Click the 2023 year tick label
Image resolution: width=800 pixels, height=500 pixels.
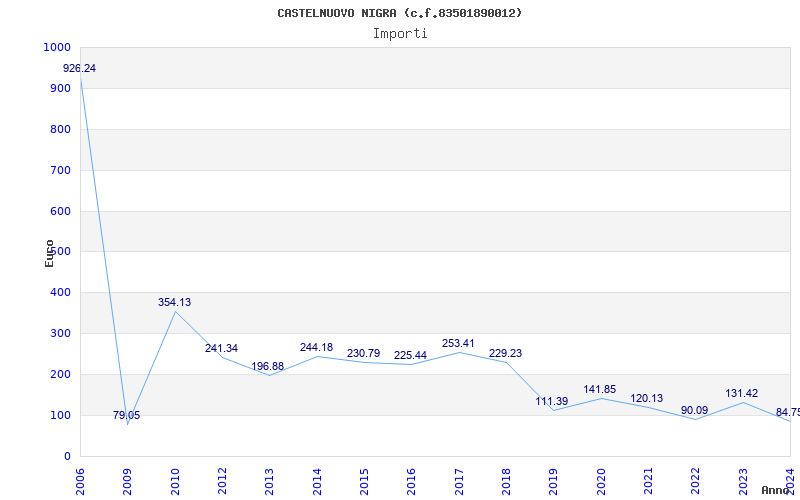coord(743,481)
